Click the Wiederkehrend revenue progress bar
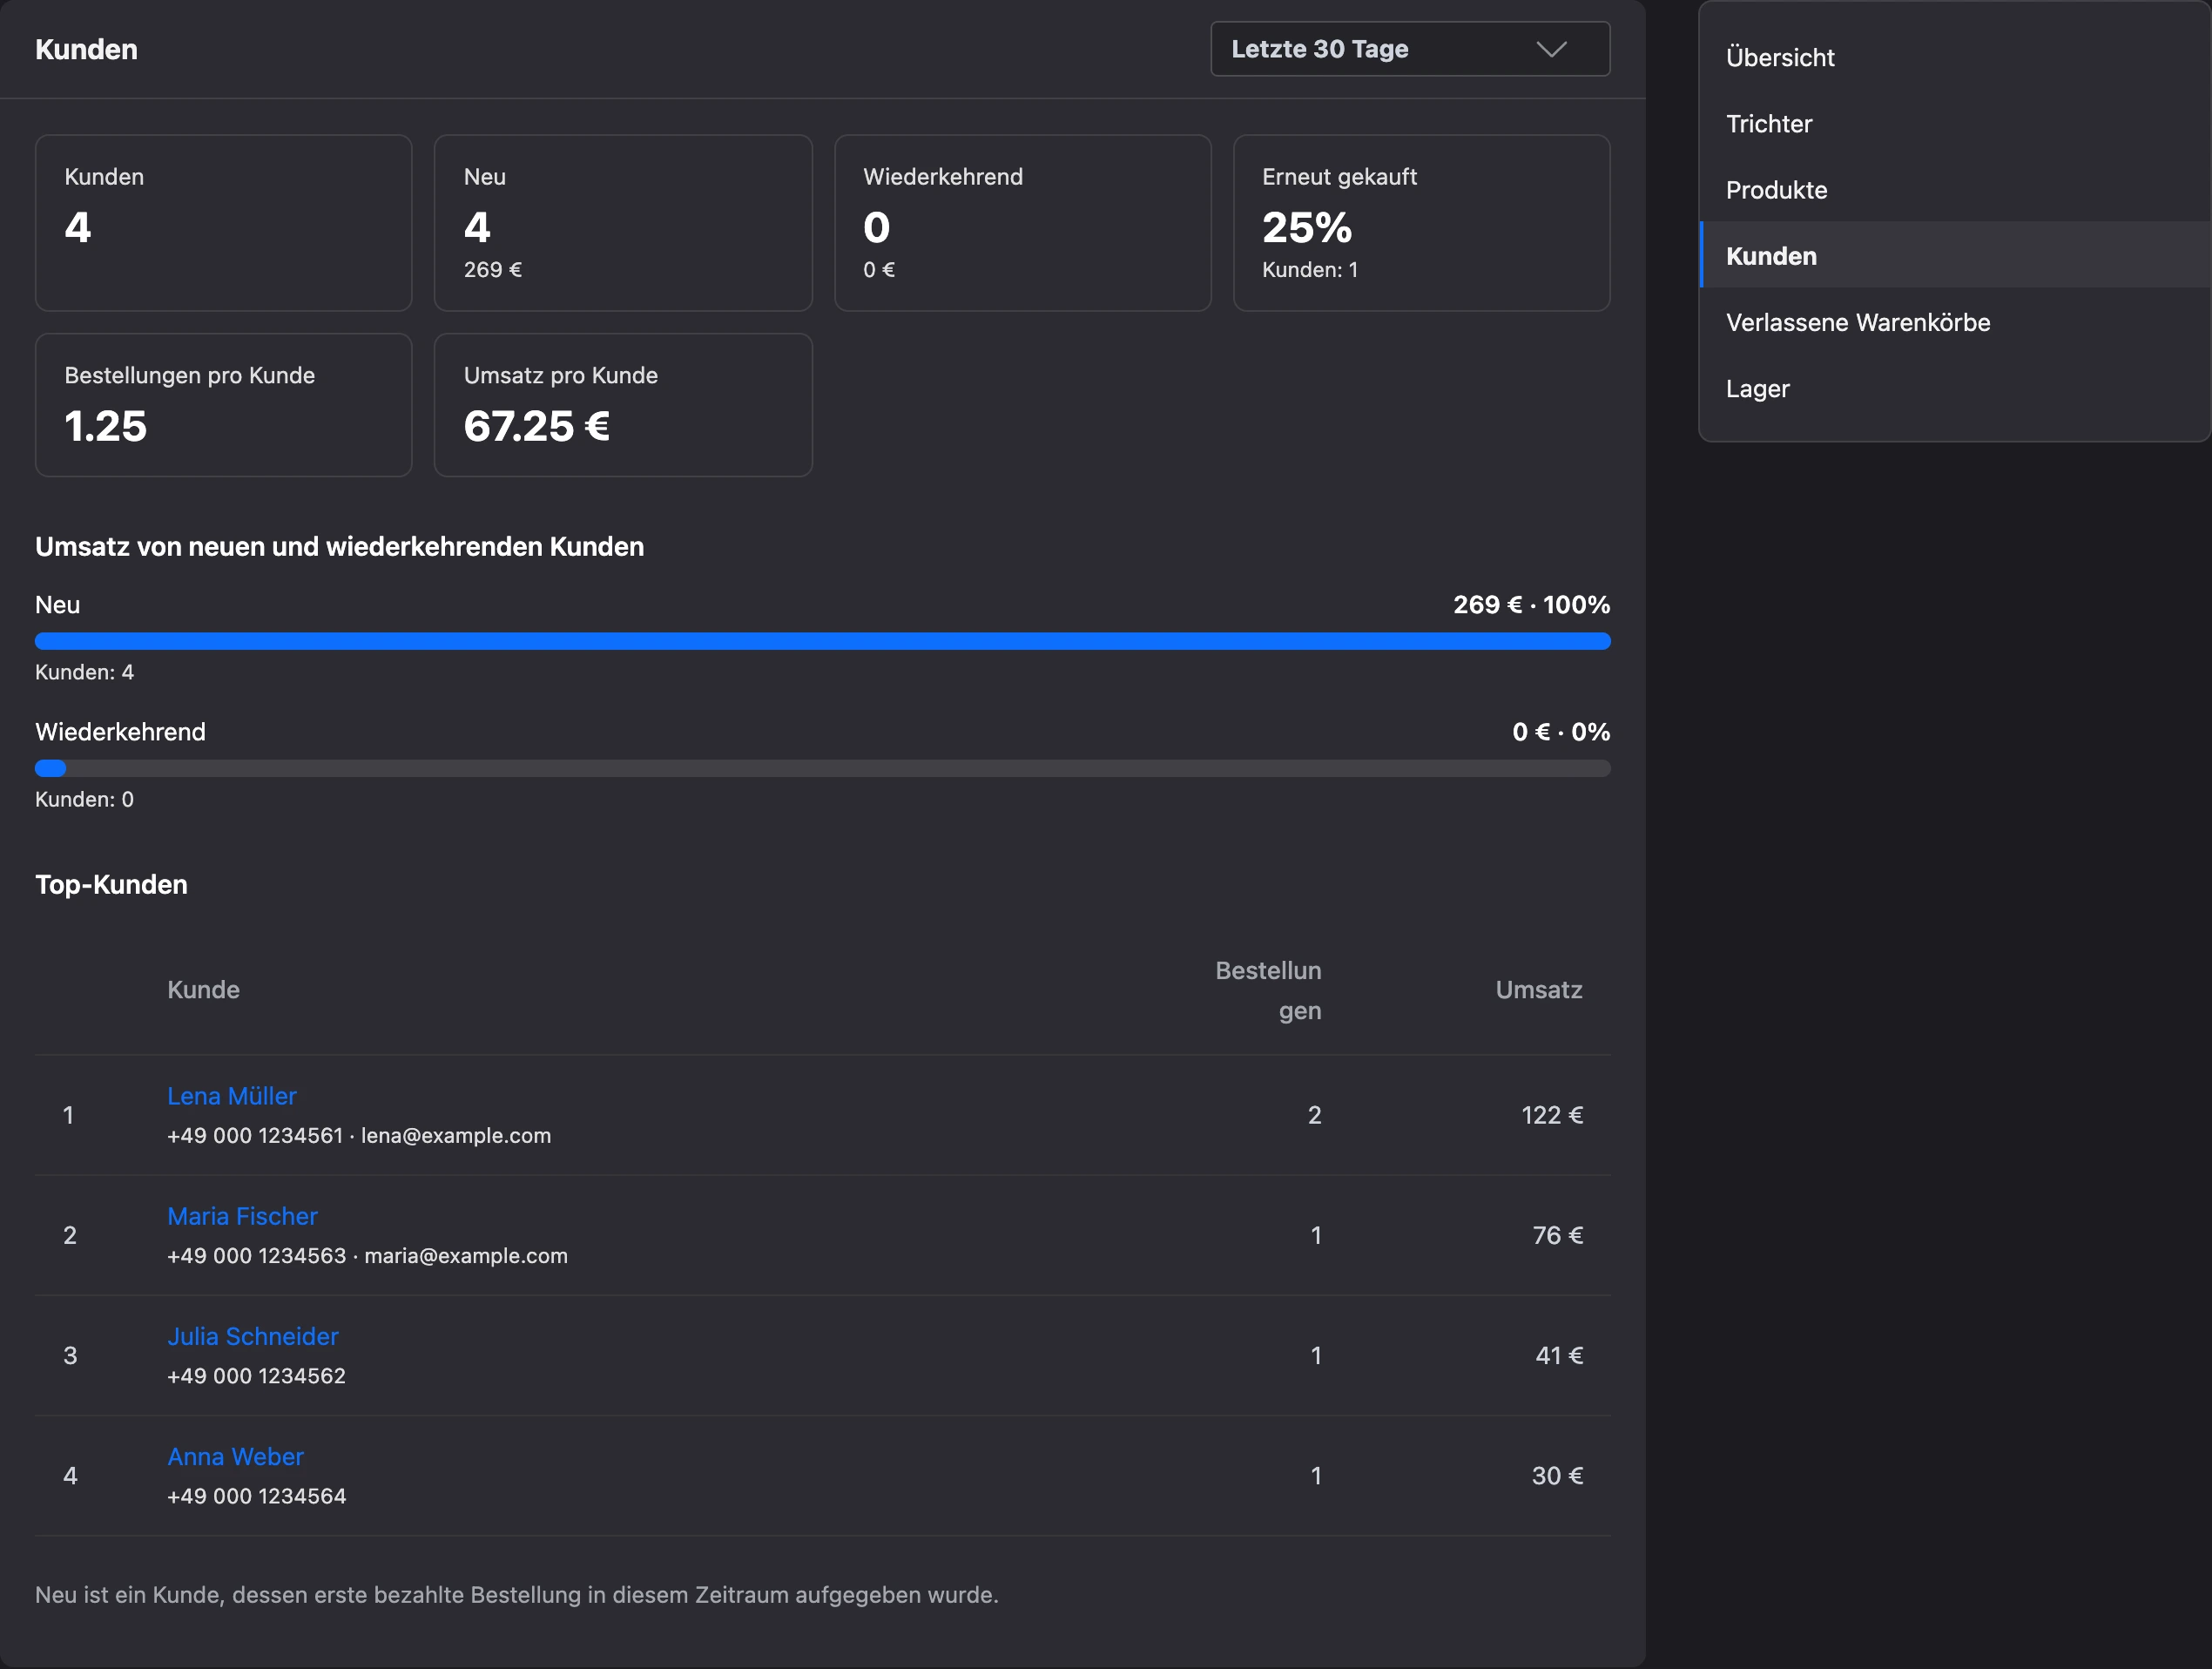2212x1669 pixels. pyautogui.click(x=822, y=768)
